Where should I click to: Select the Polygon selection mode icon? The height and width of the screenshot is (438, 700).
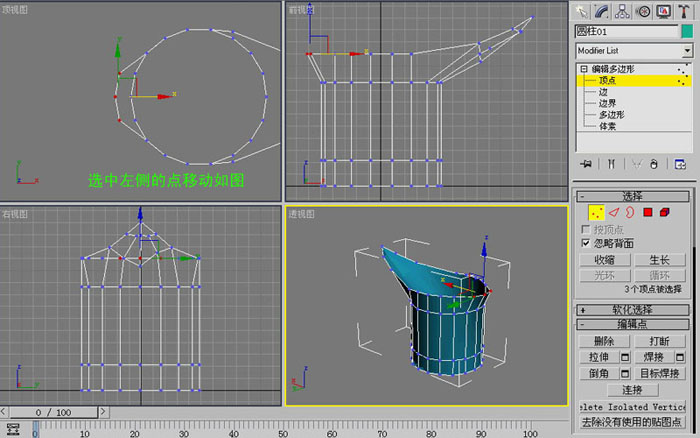pos(648,213)
